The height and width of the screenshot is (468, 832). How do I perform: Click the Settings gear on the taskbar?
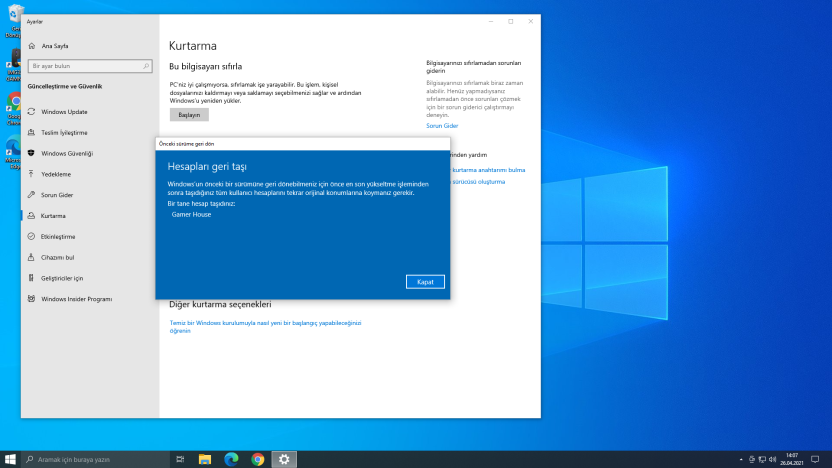point(284,460)
